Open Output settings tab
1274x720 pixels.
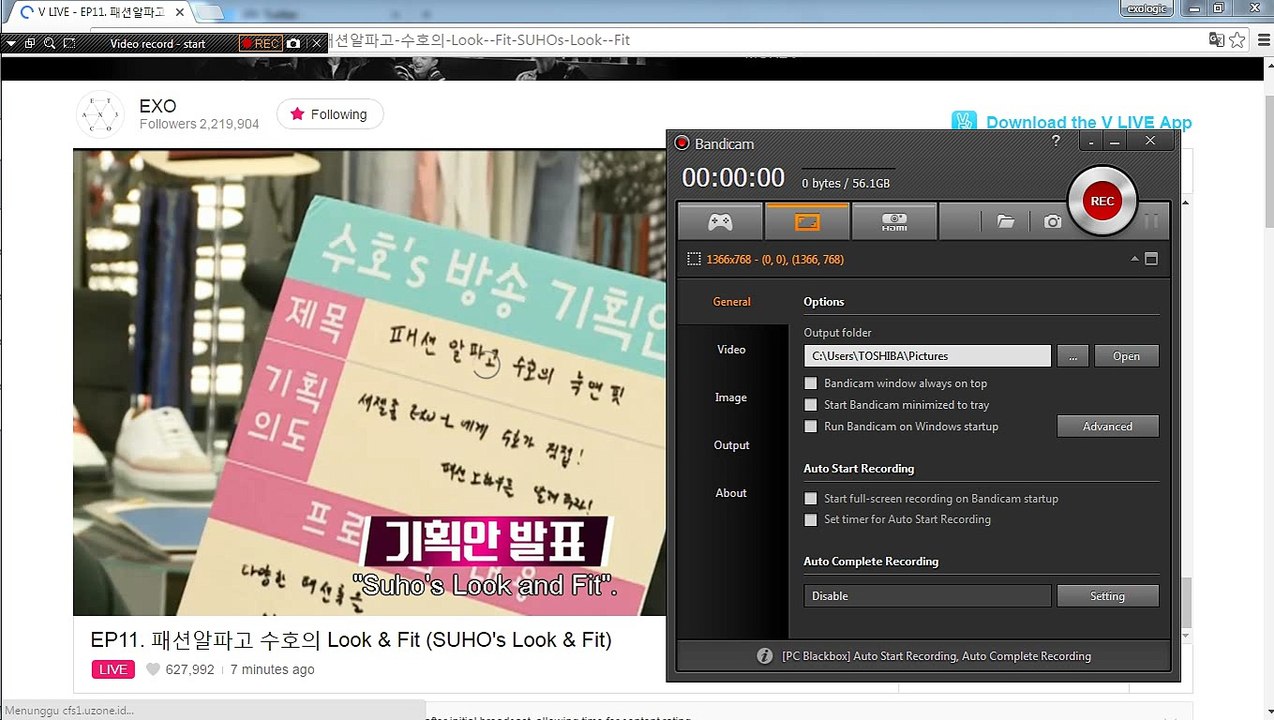pyautogui.click(x=732, y=445)
